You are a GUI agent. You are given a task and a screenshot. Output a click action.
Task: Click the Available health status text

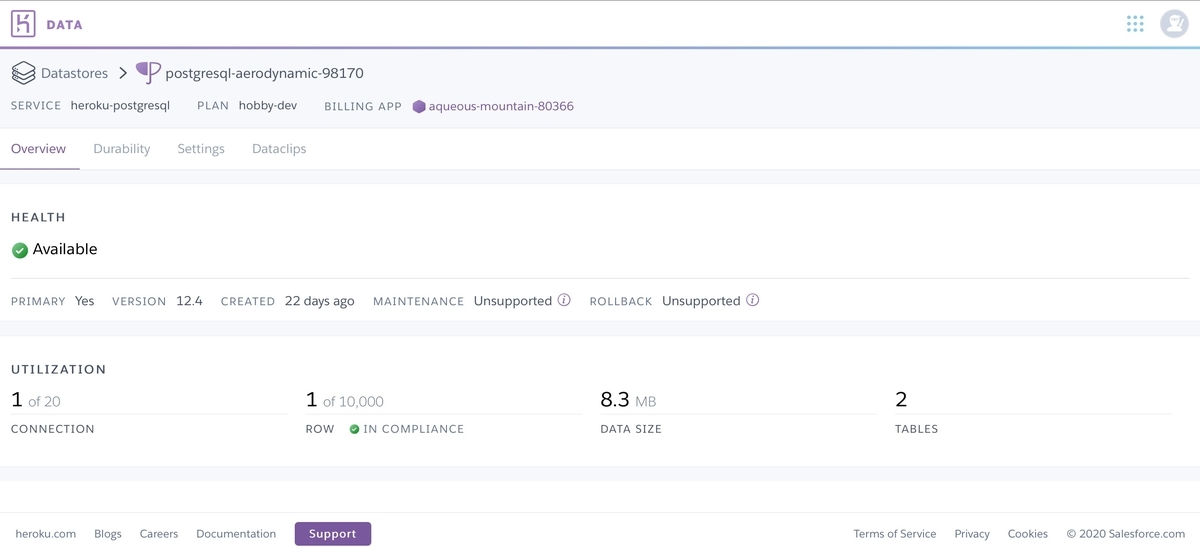[65, 249]
